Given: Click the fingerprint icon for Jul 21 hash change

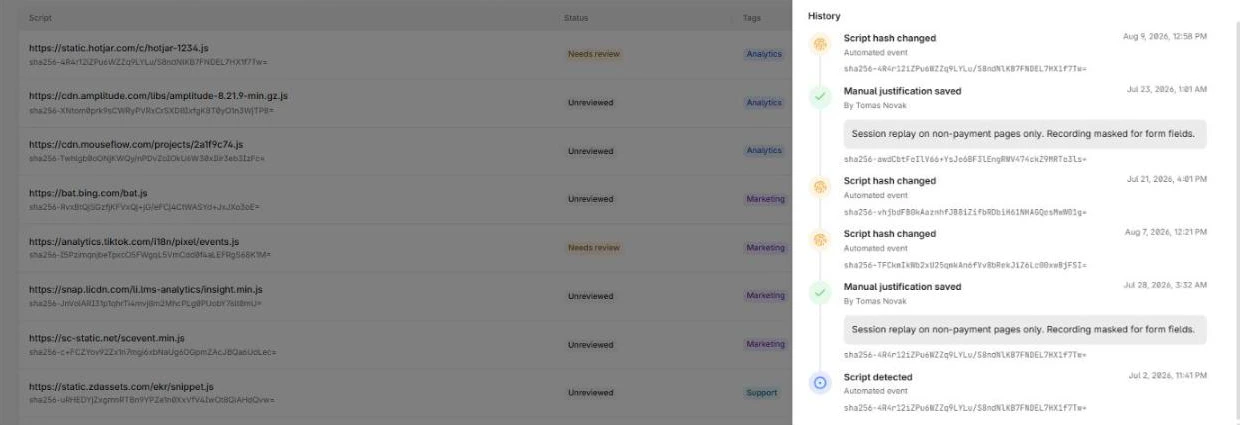Looking at the screenshot, I should tap(820, 186).
